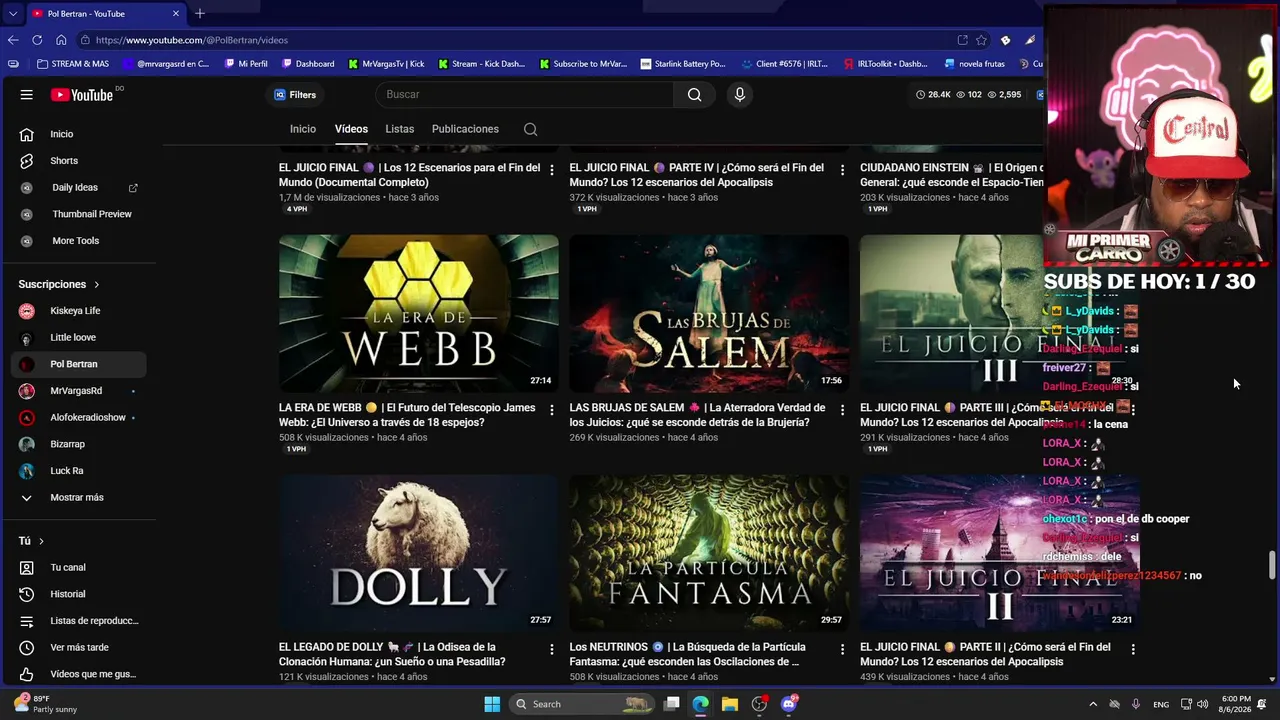Open the Los NEUTRINOS video title
Image resolution: width=1280 pixels, height=720 pixels.
coord(687,654)
